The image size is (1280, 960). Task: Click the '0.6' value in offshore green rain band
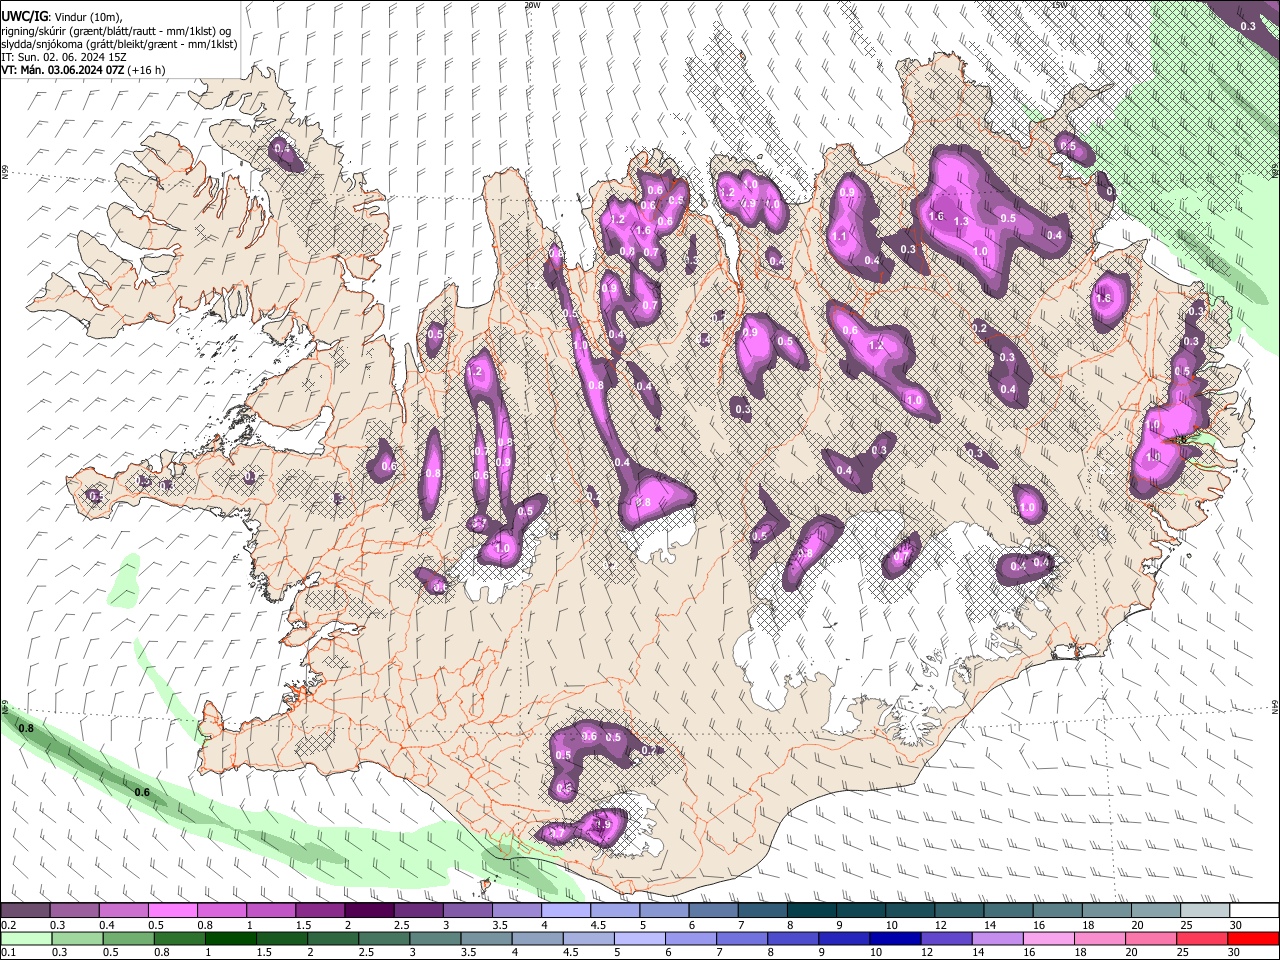[x=142, y=792]
